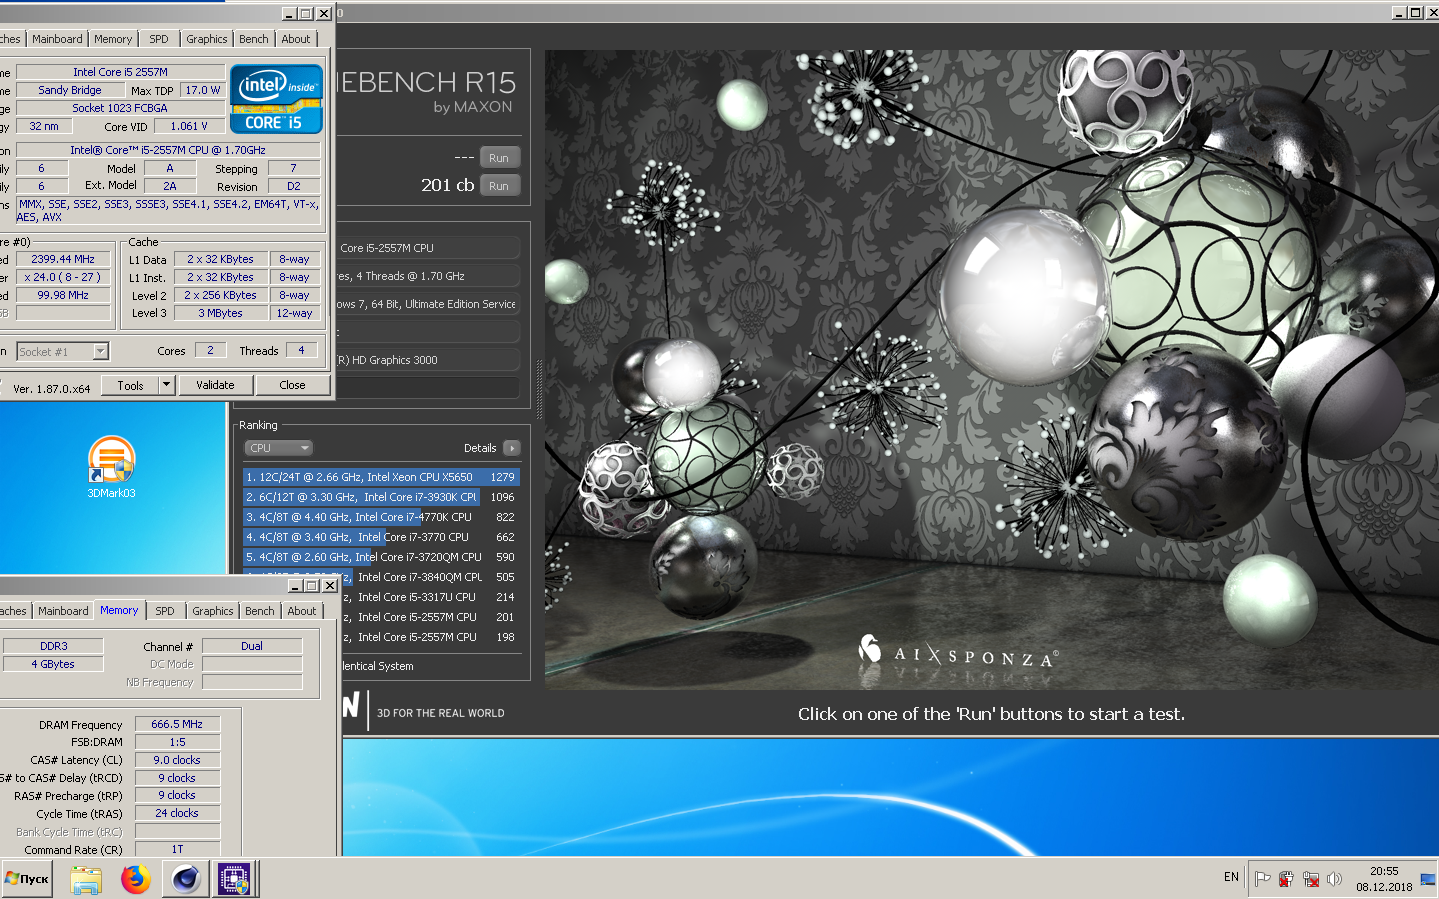
Task: Click the Sandy Bridge code name field
Action: pyautogui.click(x=70, y=90)
